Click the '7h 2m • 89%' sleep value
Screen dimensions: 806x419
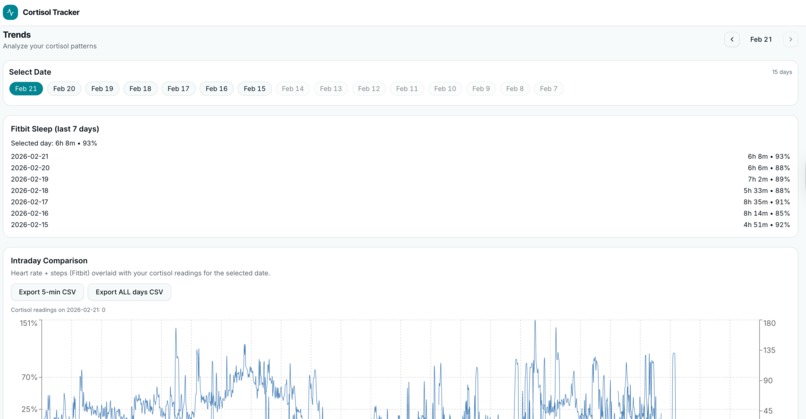(768, 179)
